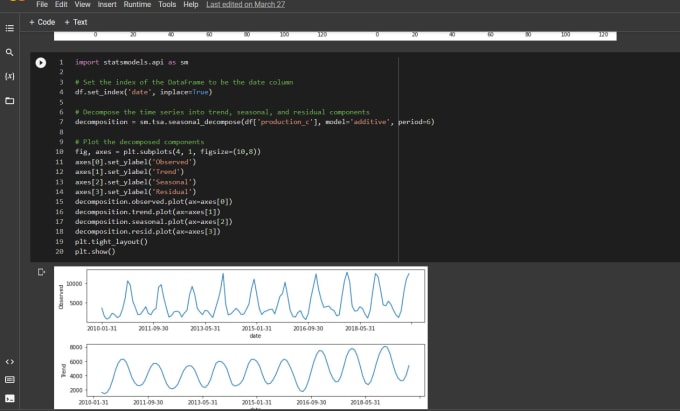Add a new text cell with + Text

[76, 22]
